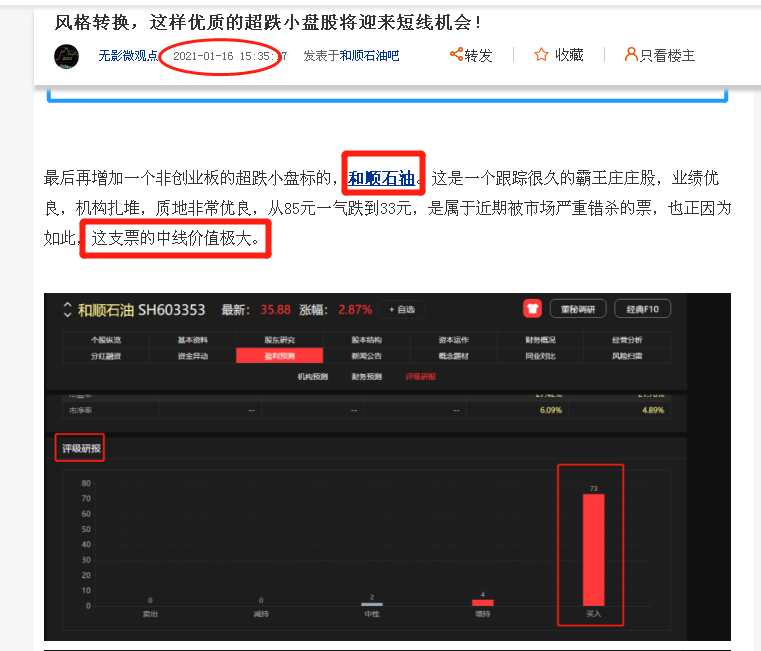Click the latest price 35.88
761x651 pixels.
click(x=275, y=310)
